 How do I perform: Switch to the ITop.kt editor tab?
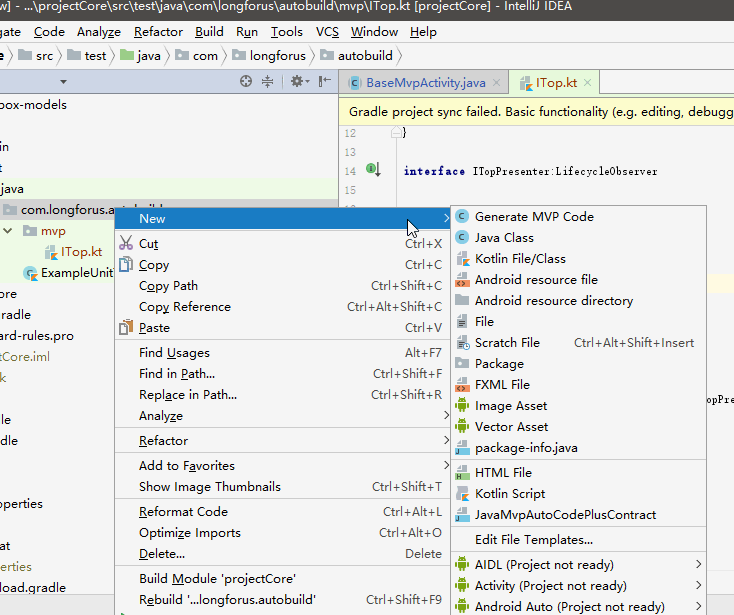(x=556, y=83)
